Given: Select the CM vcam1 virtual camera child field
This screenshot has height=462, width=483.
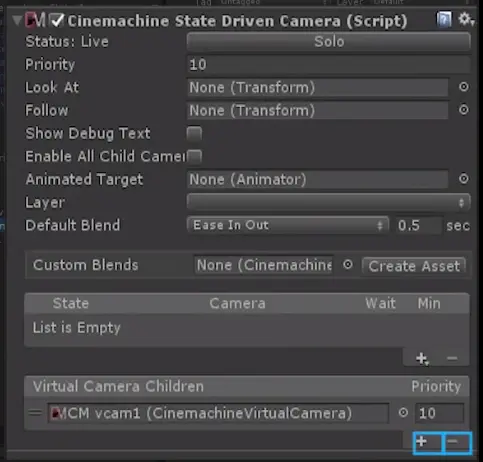Looking at the screenshot, I should (218, 413).
